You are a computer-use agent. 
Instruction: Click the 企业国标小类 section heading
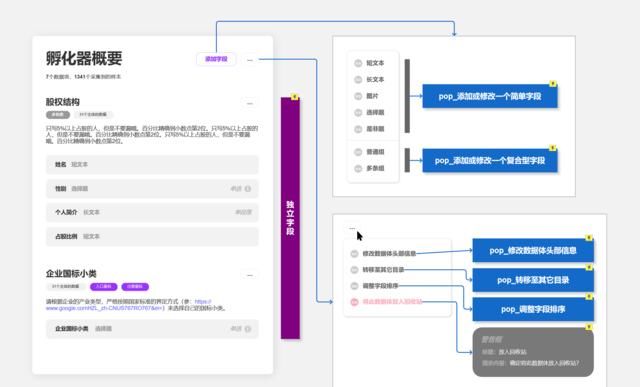(71, 274)
